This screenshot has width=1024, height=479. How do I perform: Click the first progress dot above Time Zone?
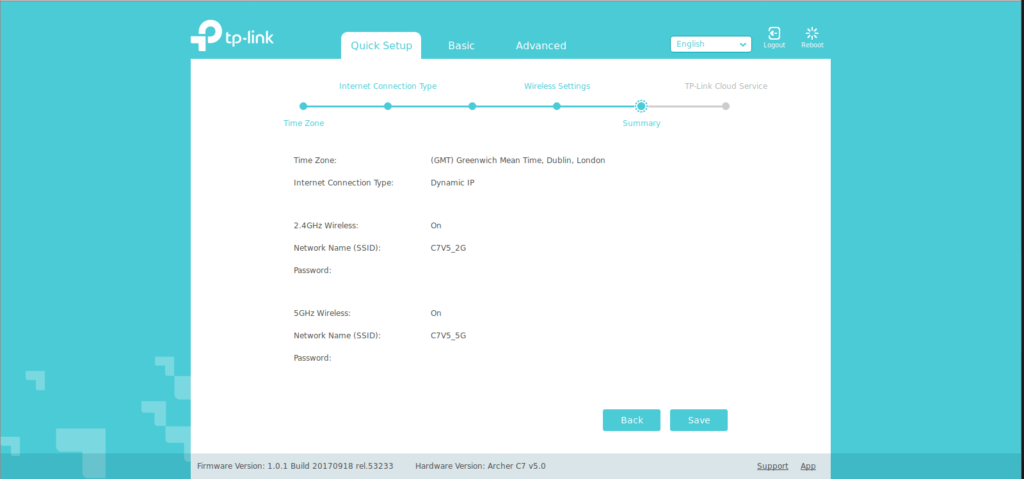click(x=303, y=106)
